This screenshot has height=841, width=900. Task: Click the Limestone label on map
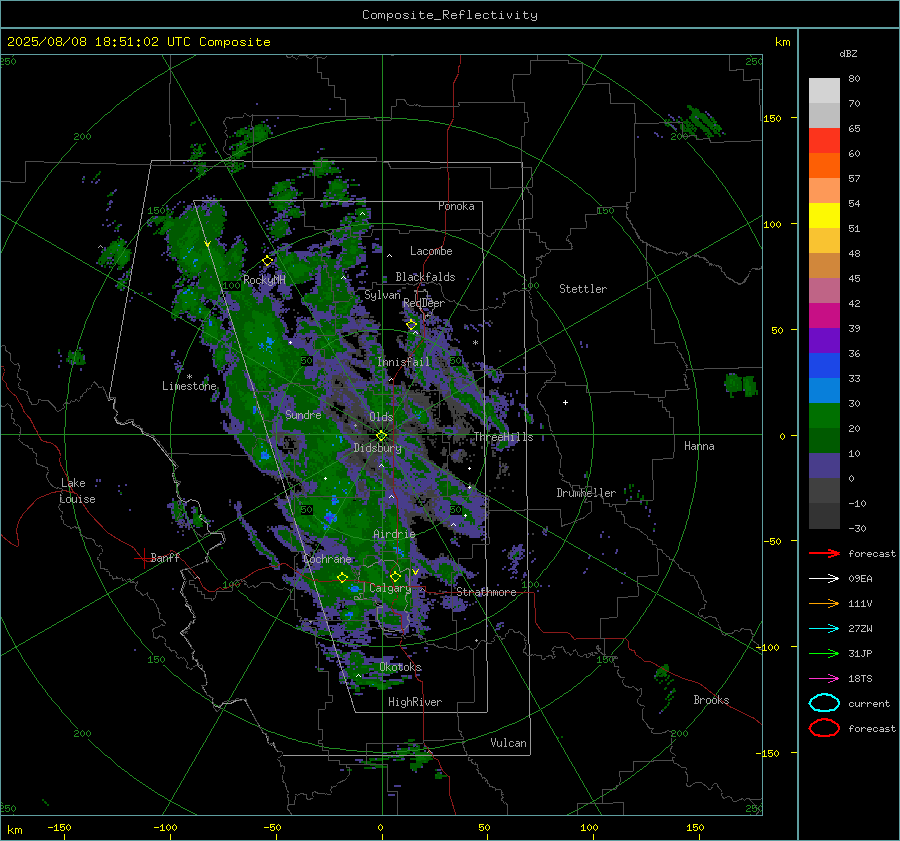click(x=189, y=386)
